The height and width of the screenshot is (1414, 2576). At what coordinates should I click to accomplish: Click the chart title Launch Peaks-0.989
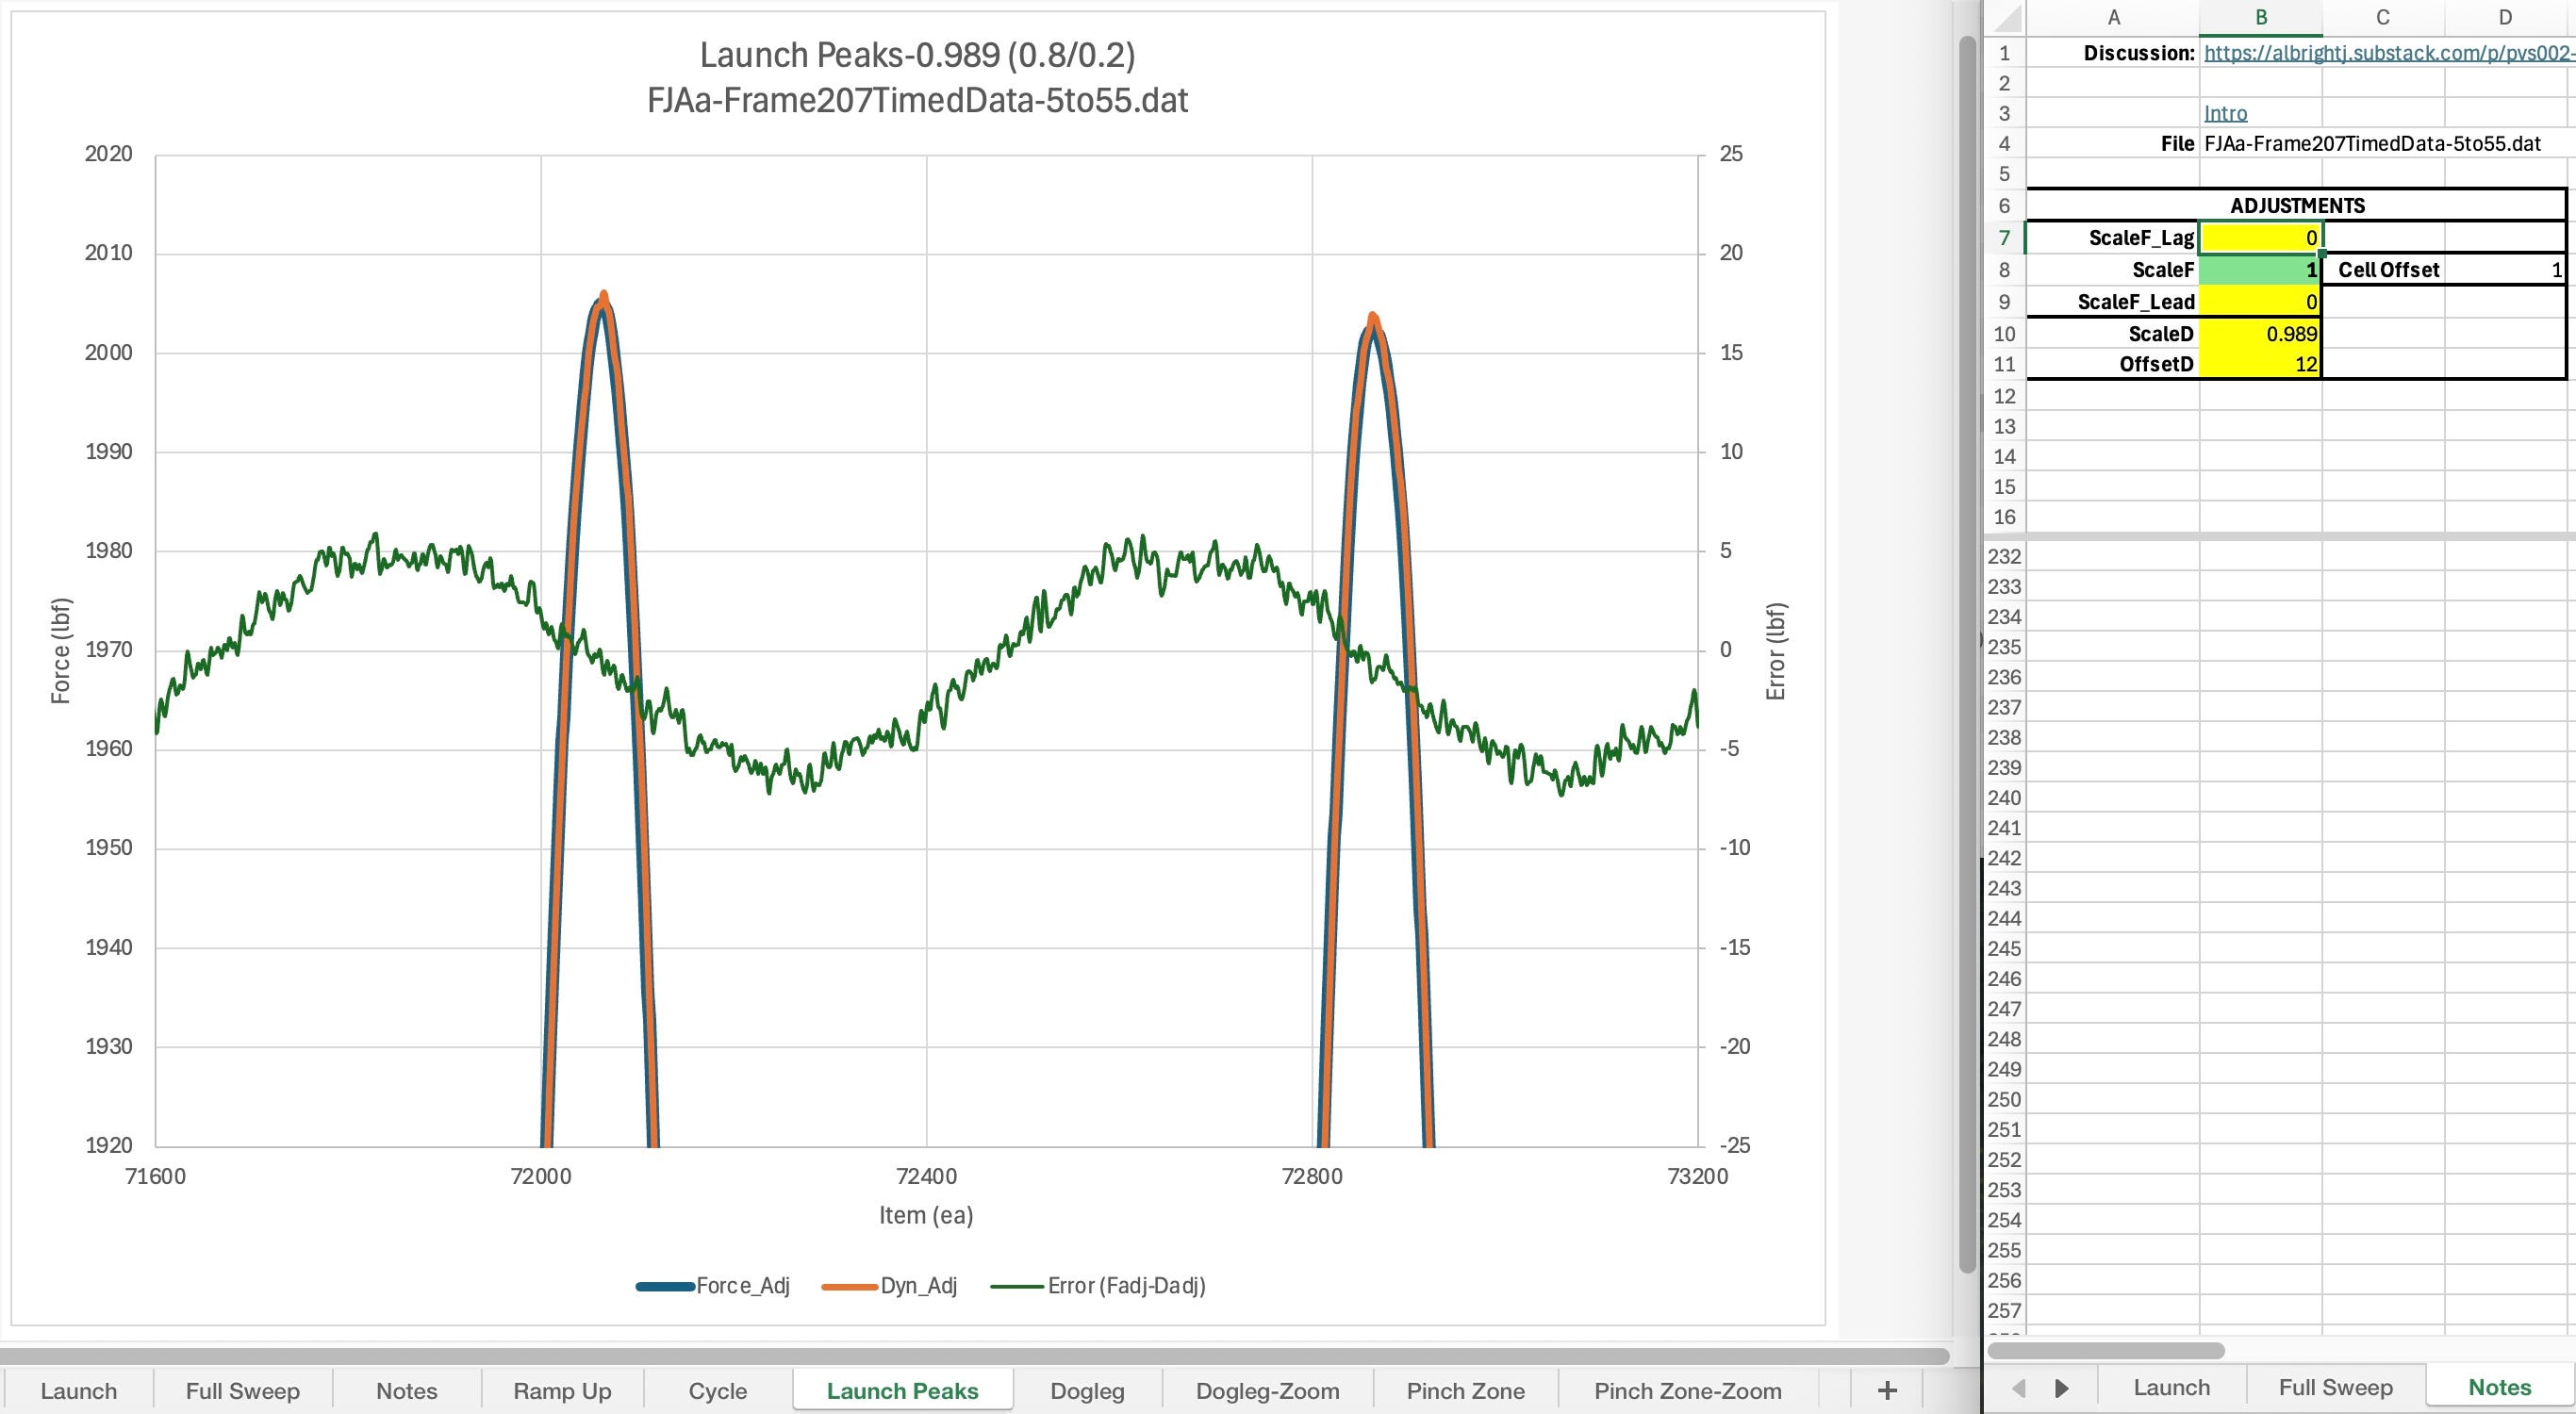point(917,55)
